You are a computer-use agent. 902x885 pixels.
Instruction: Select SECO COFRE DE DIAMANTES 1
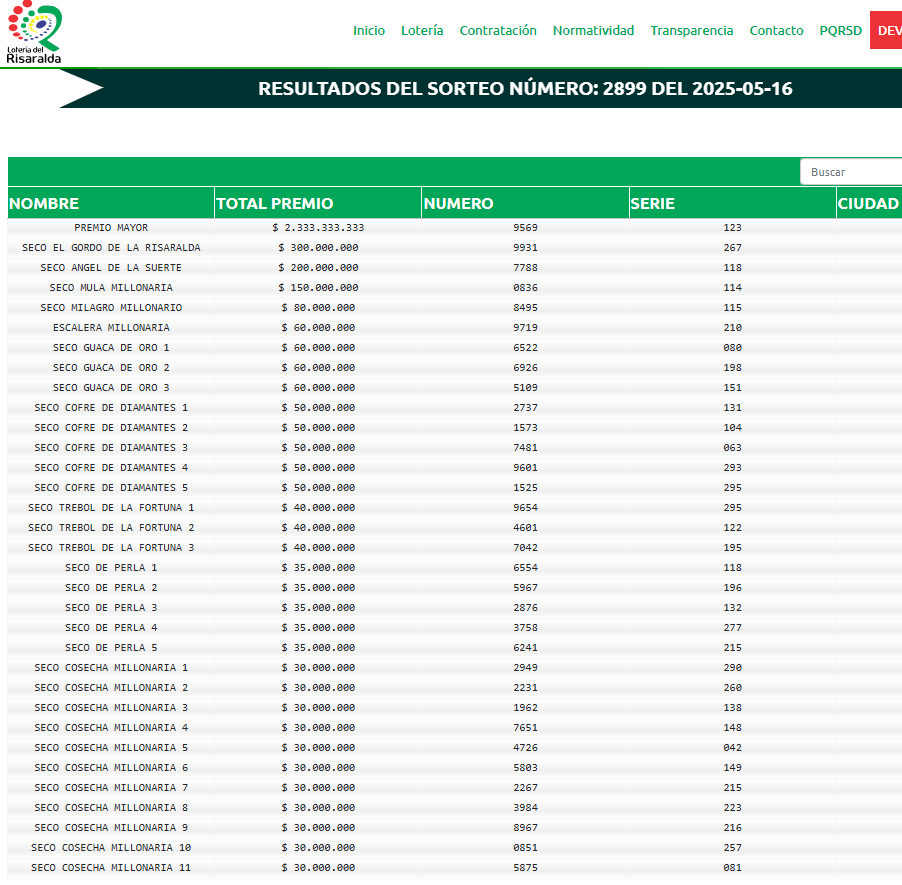coord(111,408)
